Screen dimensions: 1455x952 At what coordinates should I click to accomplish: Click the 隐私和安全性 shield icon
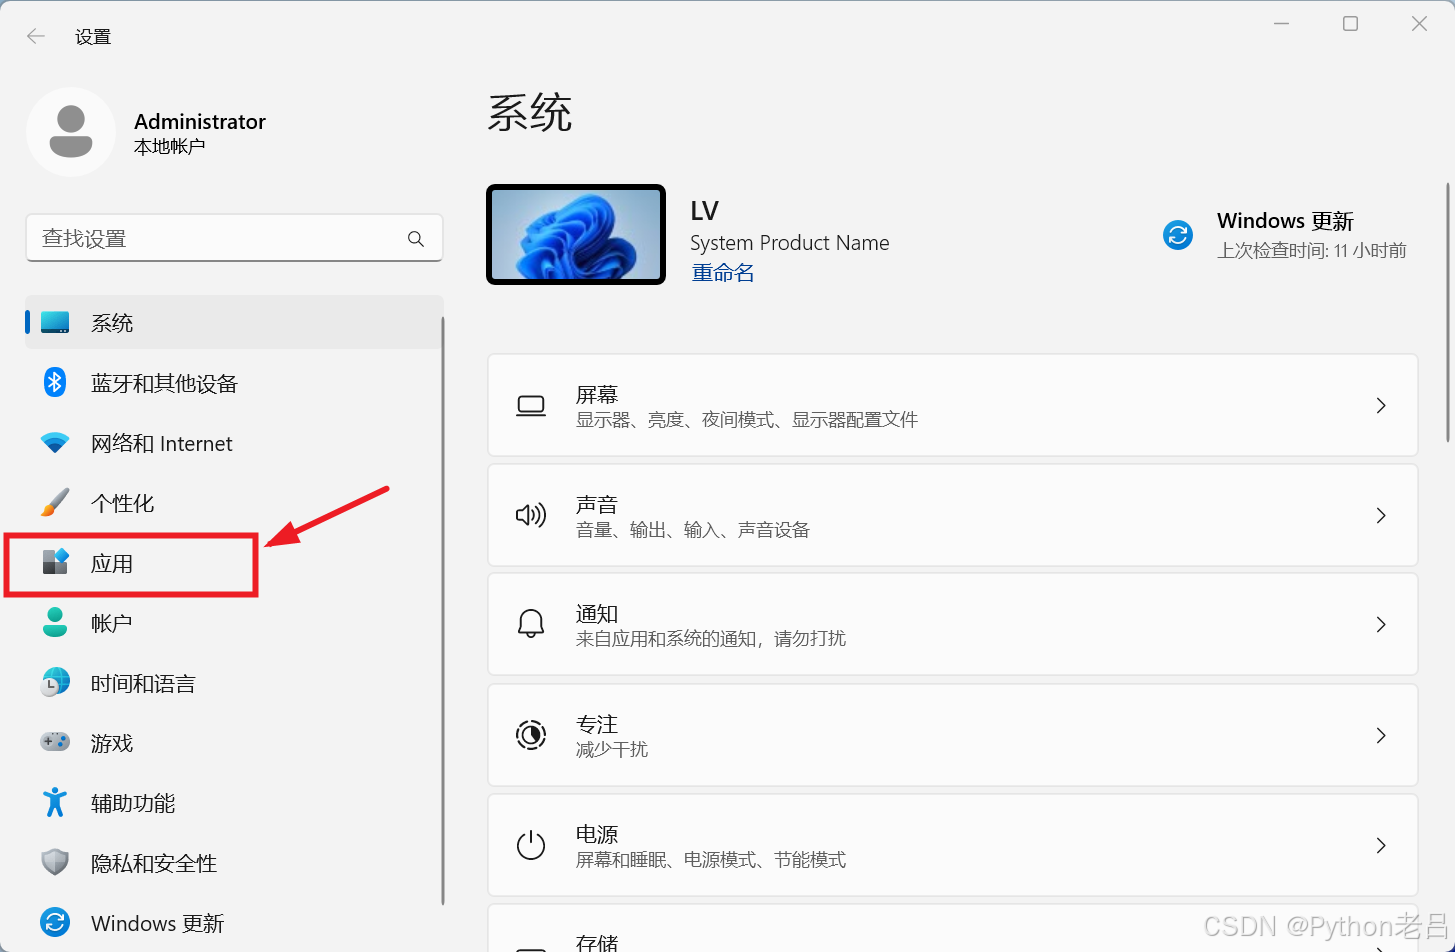pos(55,862)
